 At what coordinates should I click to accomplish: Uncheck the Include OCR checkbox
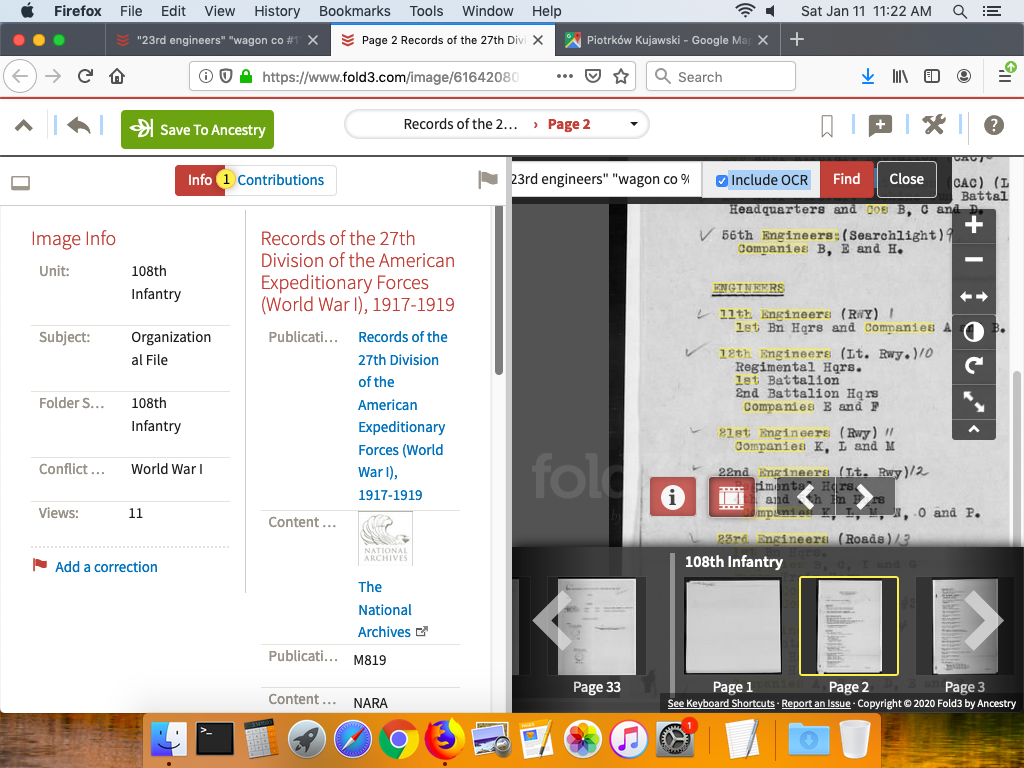point(722,180)
